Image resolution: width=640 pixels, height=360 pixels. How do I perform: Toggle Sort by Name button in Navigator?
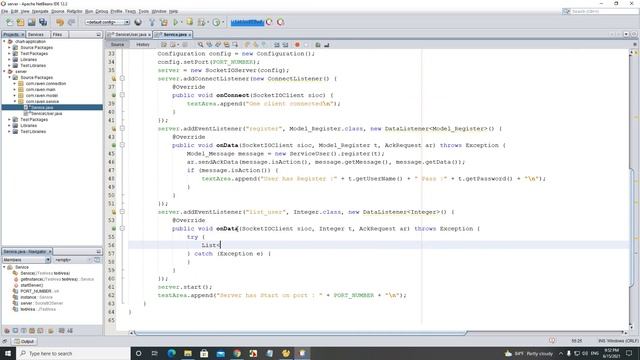pyautogui.click(x=62, y=331)
